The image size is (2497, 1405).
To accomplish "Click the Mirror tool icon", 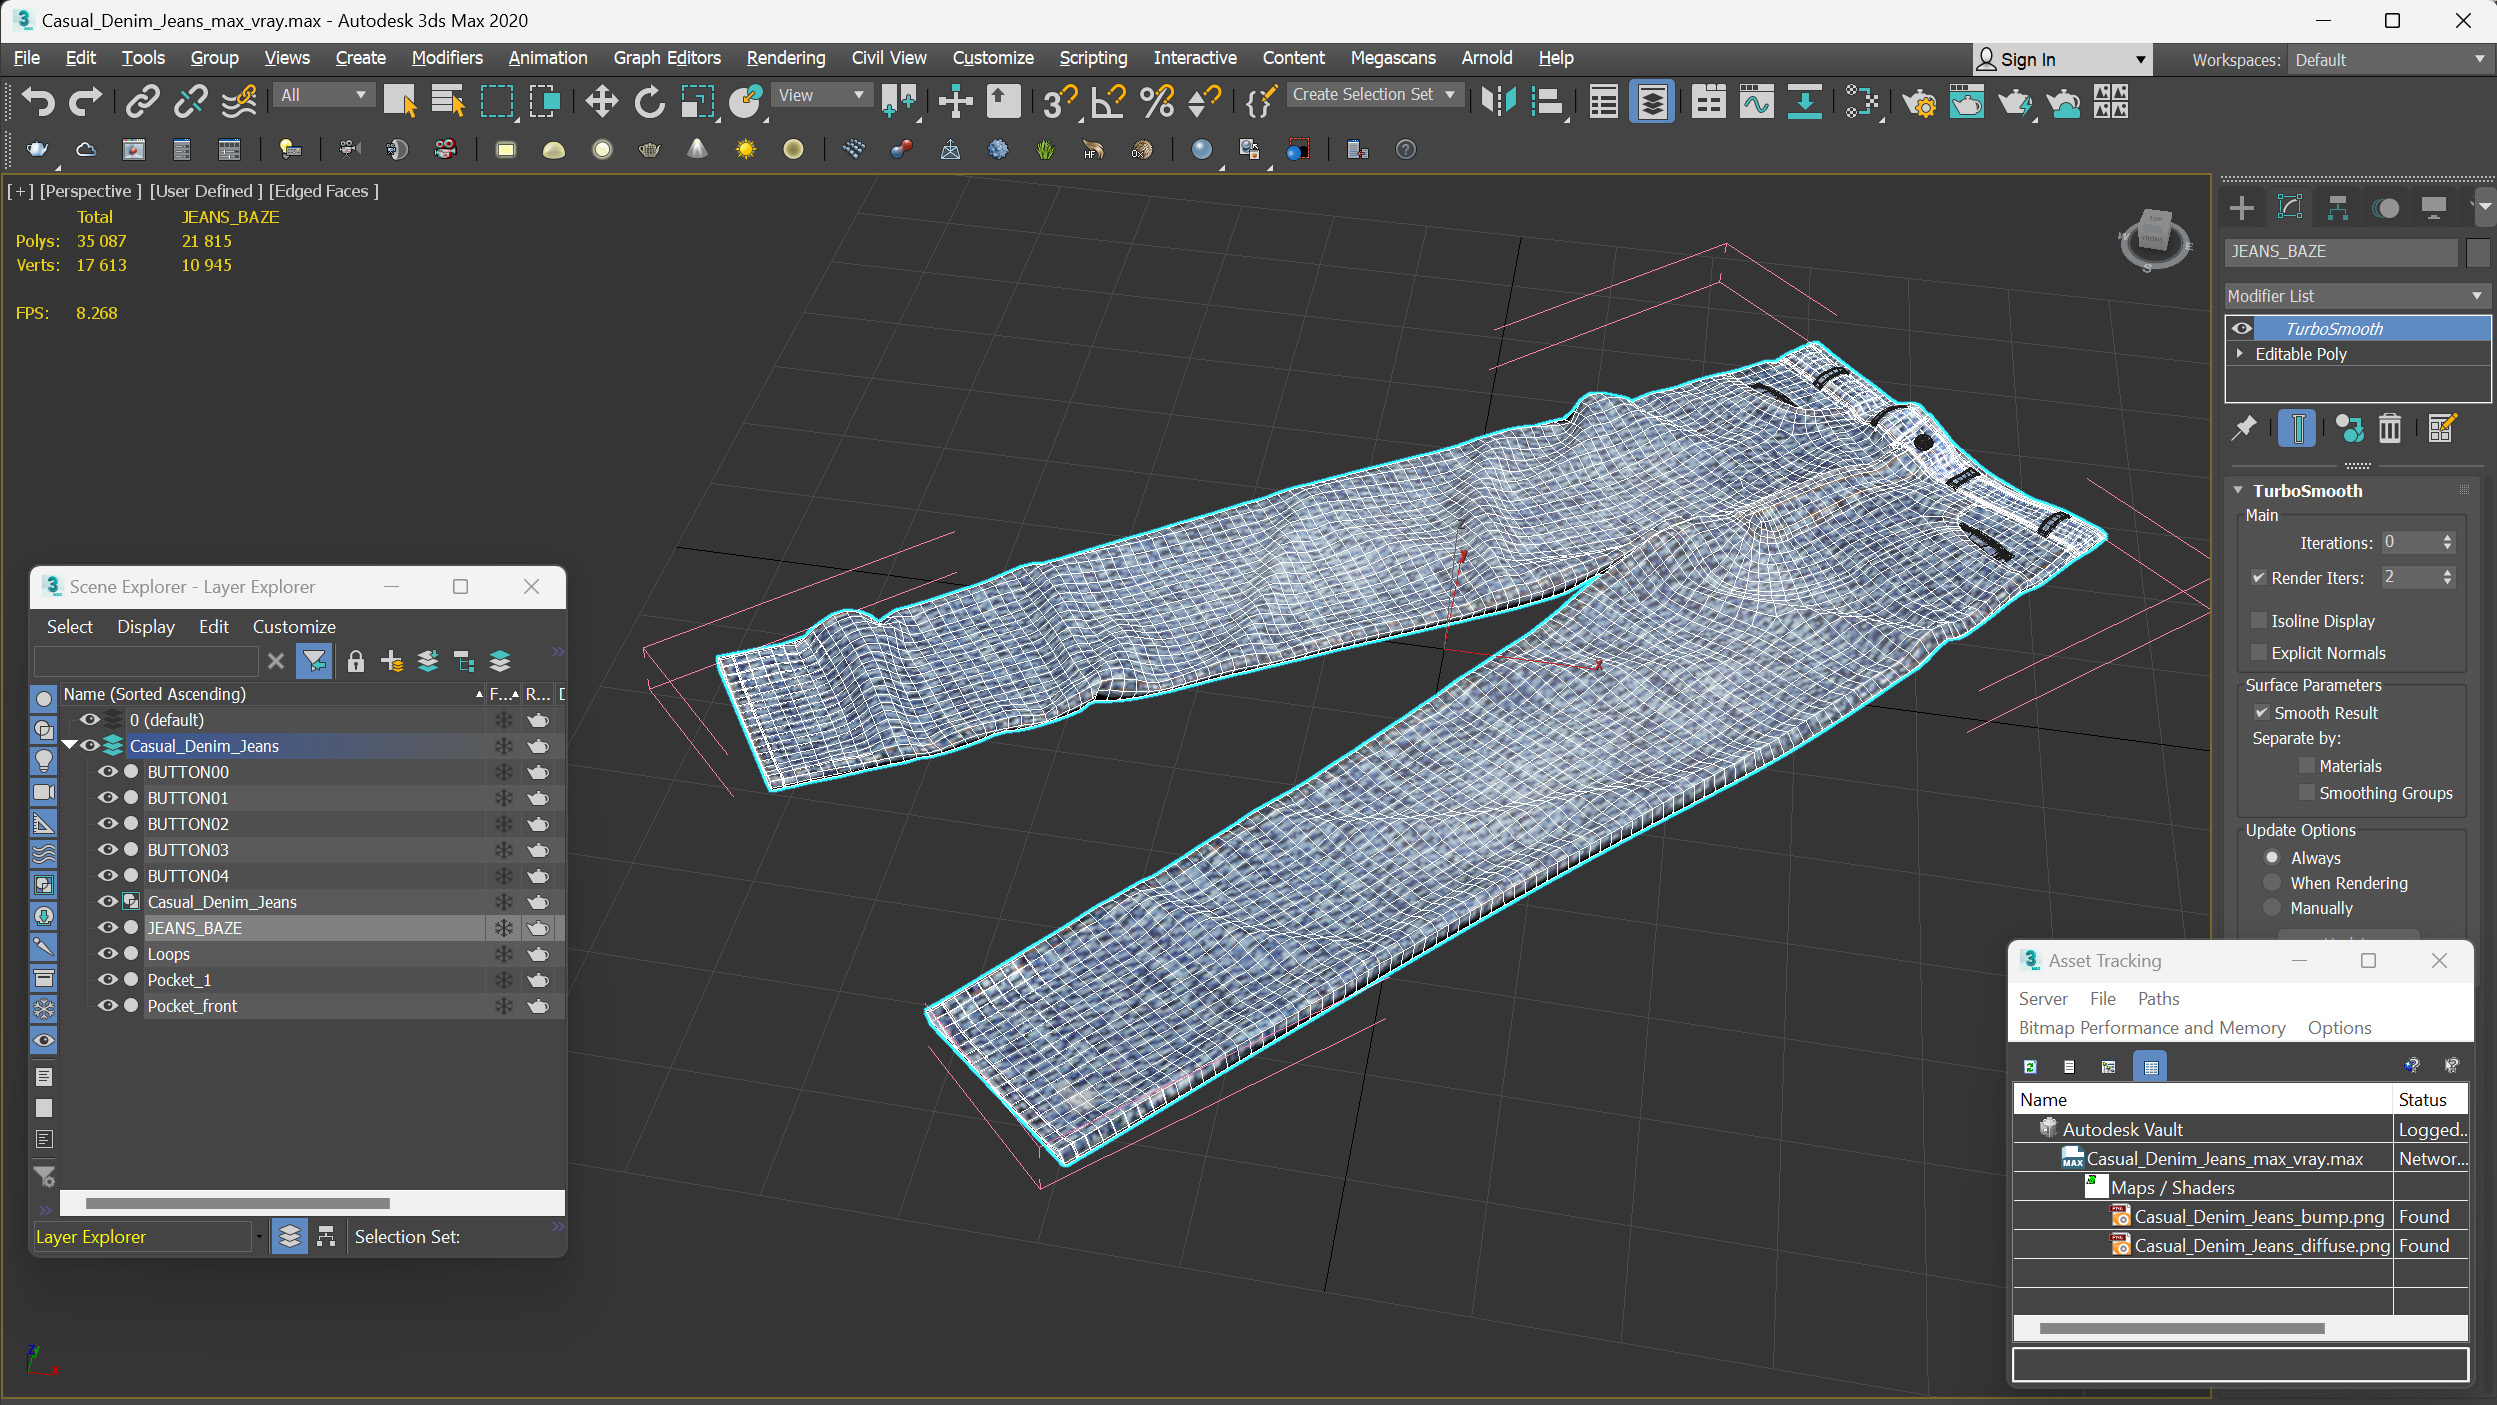I will pos(1498,101).
